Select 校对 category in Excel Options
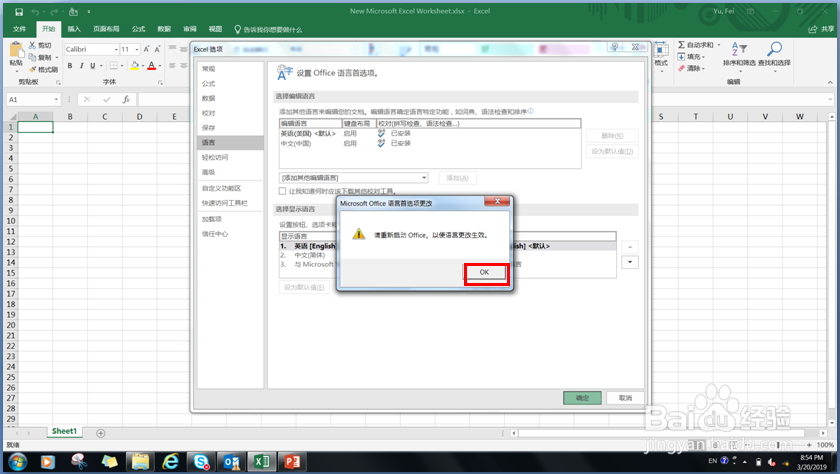840x474 pixels. point(230,113)
